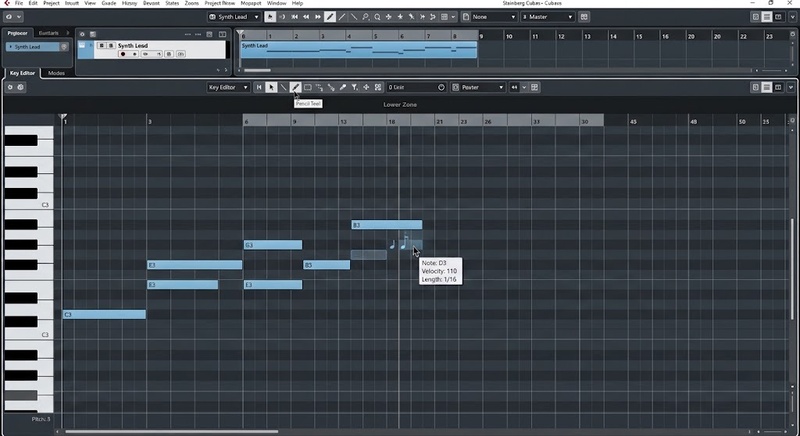Viewport: 800px width, 436px height.
Task: Choose the line tool in Key Editor toolbar
Action: coord(283,87)
